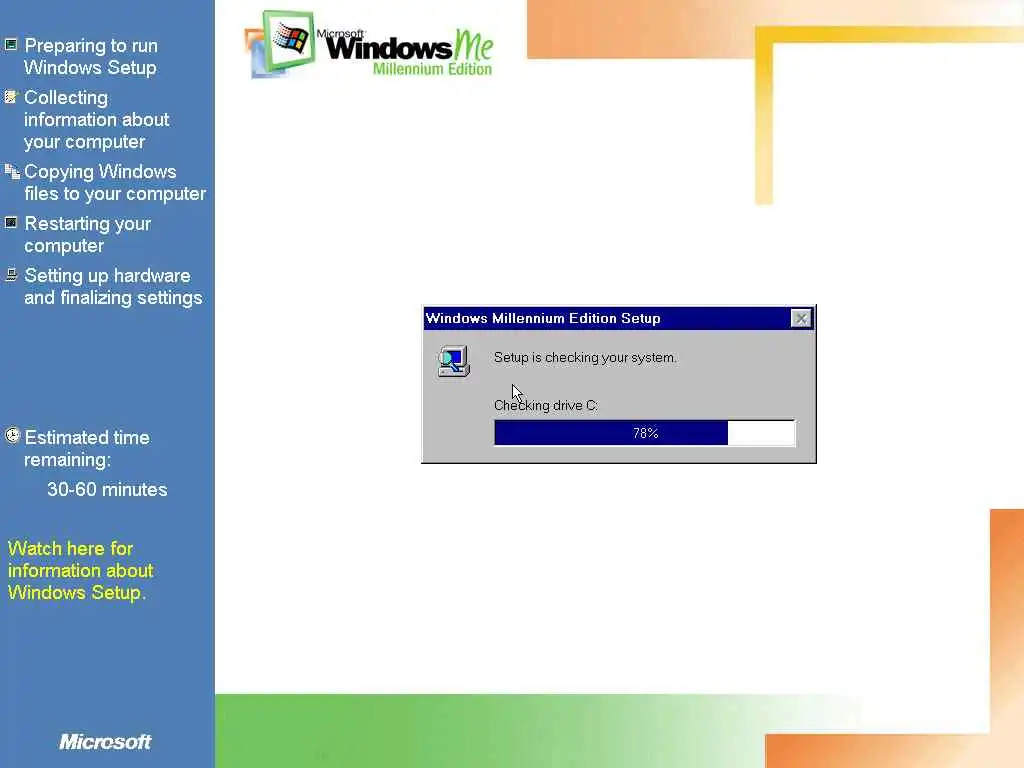The image size is (1024, 768).
Task: Click the Copying Windows files step icon
Action: coord(12,171)
